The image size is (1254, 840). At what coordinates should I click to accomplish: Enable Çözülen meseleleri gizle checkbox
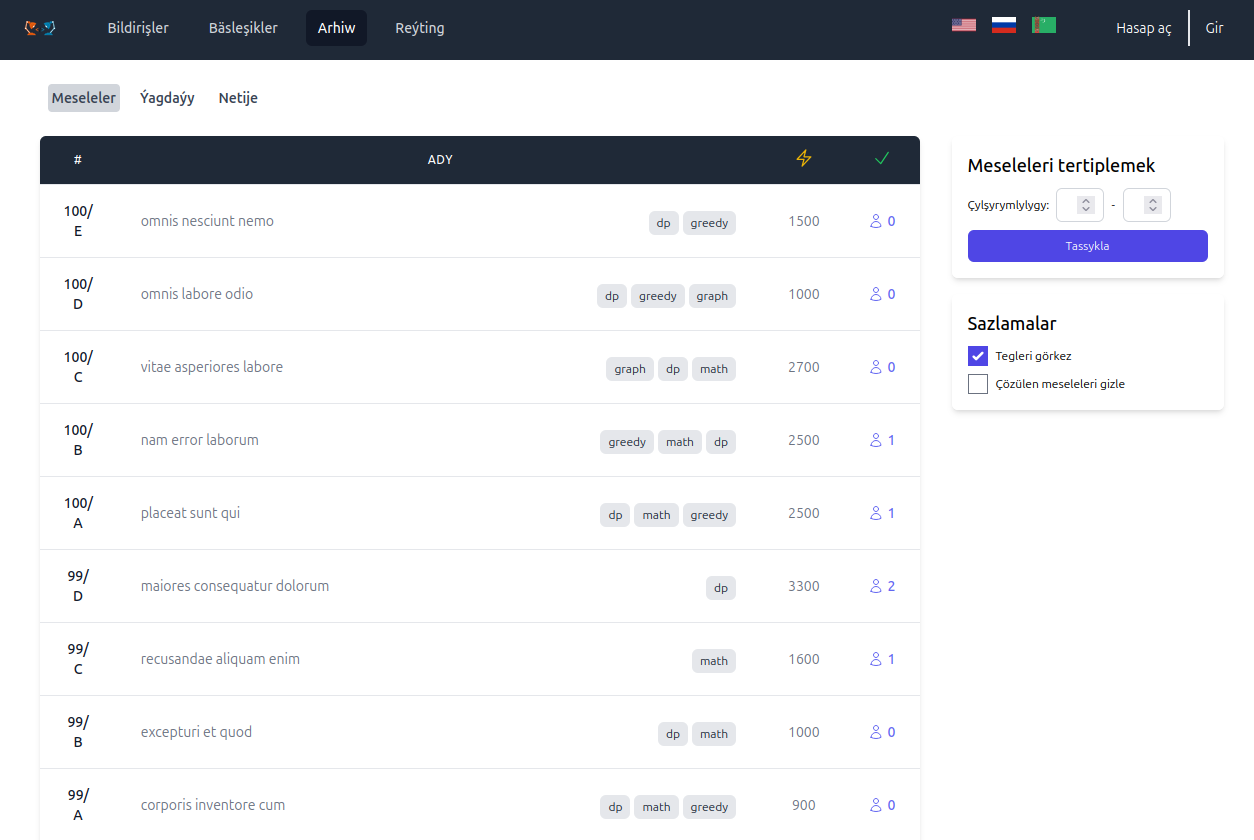tap(978, 384)
